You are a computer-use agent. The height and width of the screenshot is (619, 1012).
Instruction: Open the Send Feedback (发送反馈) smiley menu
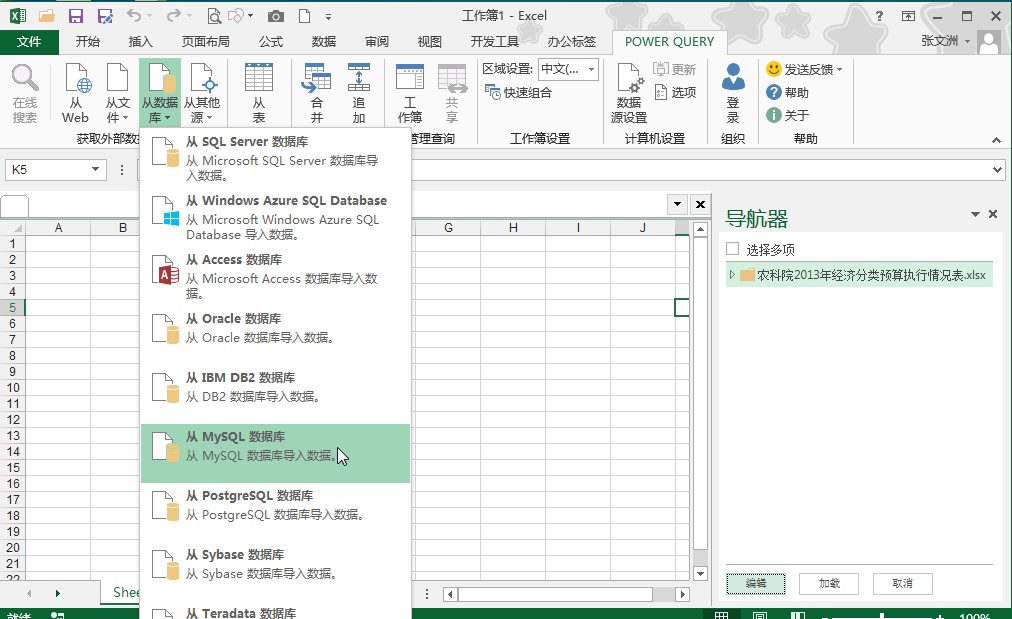click(x=804, y=69)
